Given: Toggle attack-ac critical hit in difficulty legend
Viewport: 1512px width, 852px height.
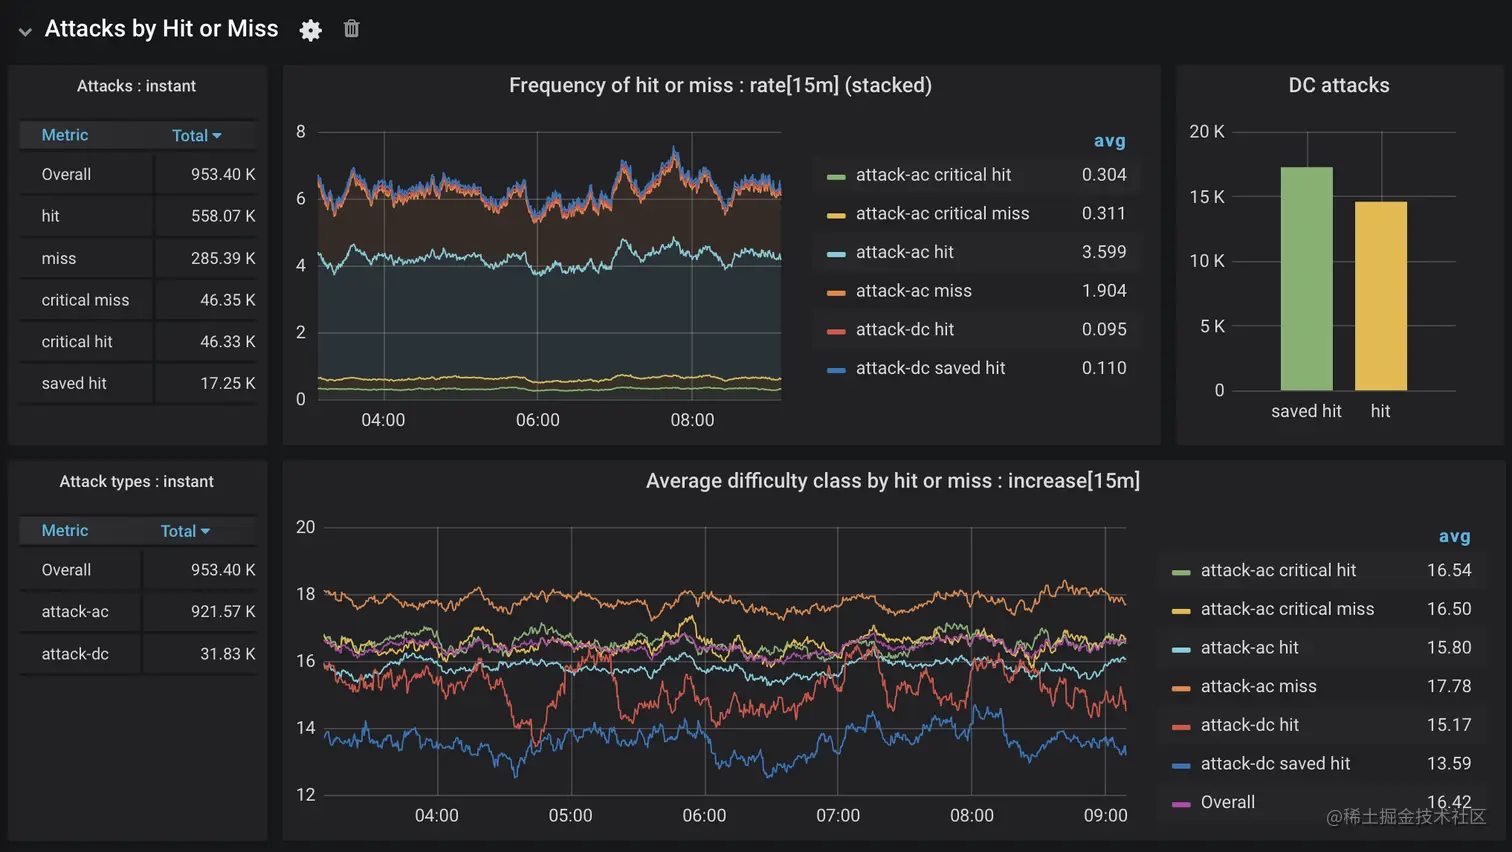Looking at the screenshot, I should click(x=1278, y=571).
